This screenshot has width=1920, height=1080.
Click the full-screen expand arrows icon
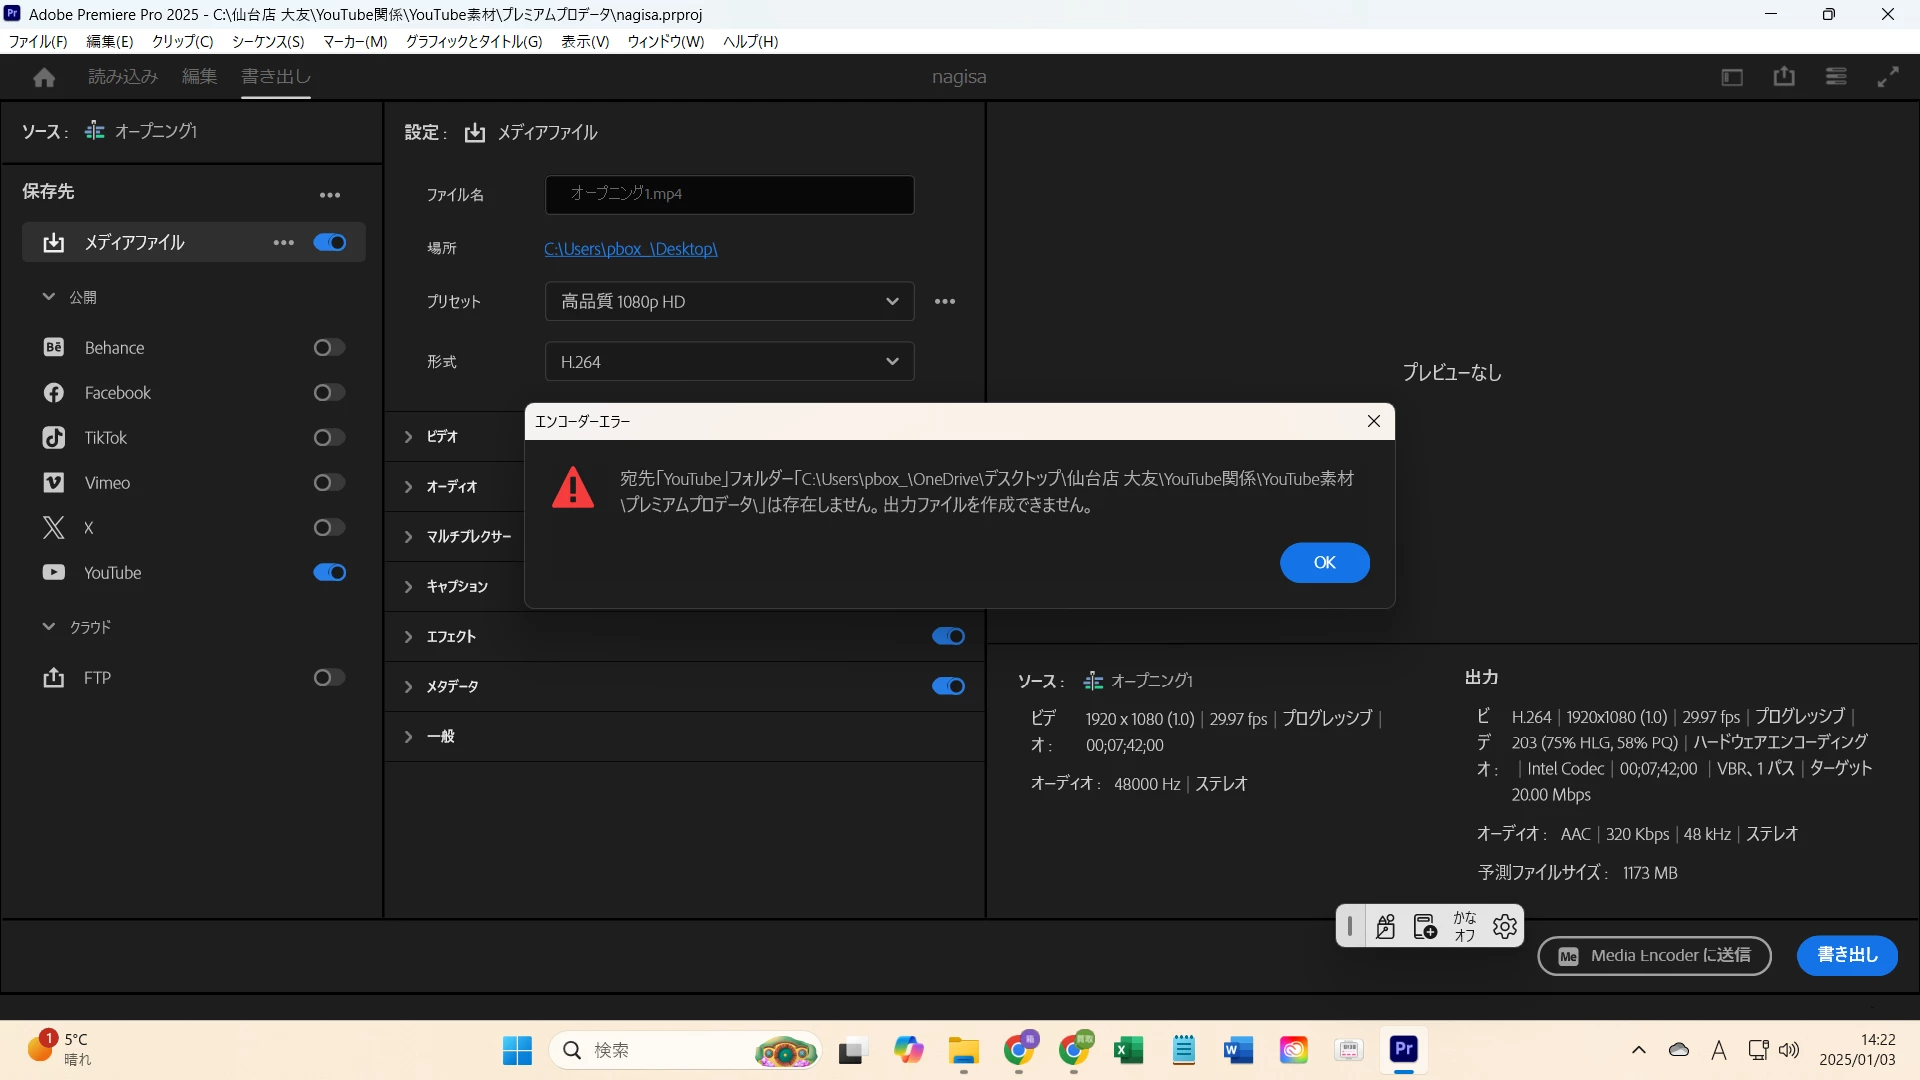click(x=1888, y=77)
